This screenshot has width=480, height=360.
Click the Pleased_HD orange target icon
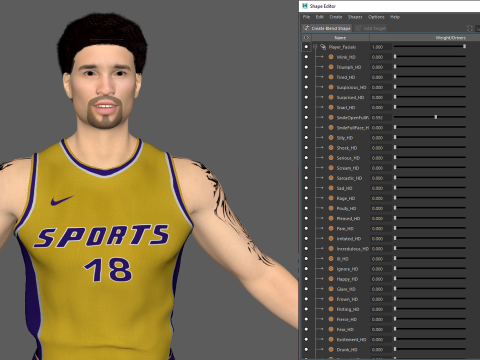point(331,218)
